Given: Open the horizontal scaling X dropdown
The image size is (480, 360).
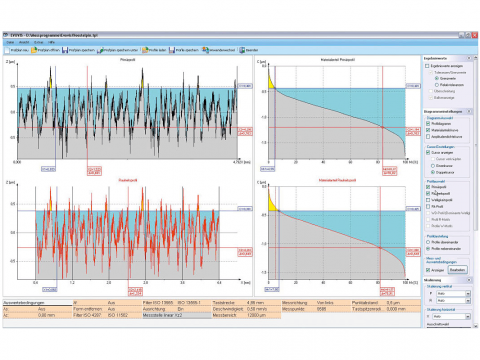Looking at the screenshot, I should (x=468, y=316).
